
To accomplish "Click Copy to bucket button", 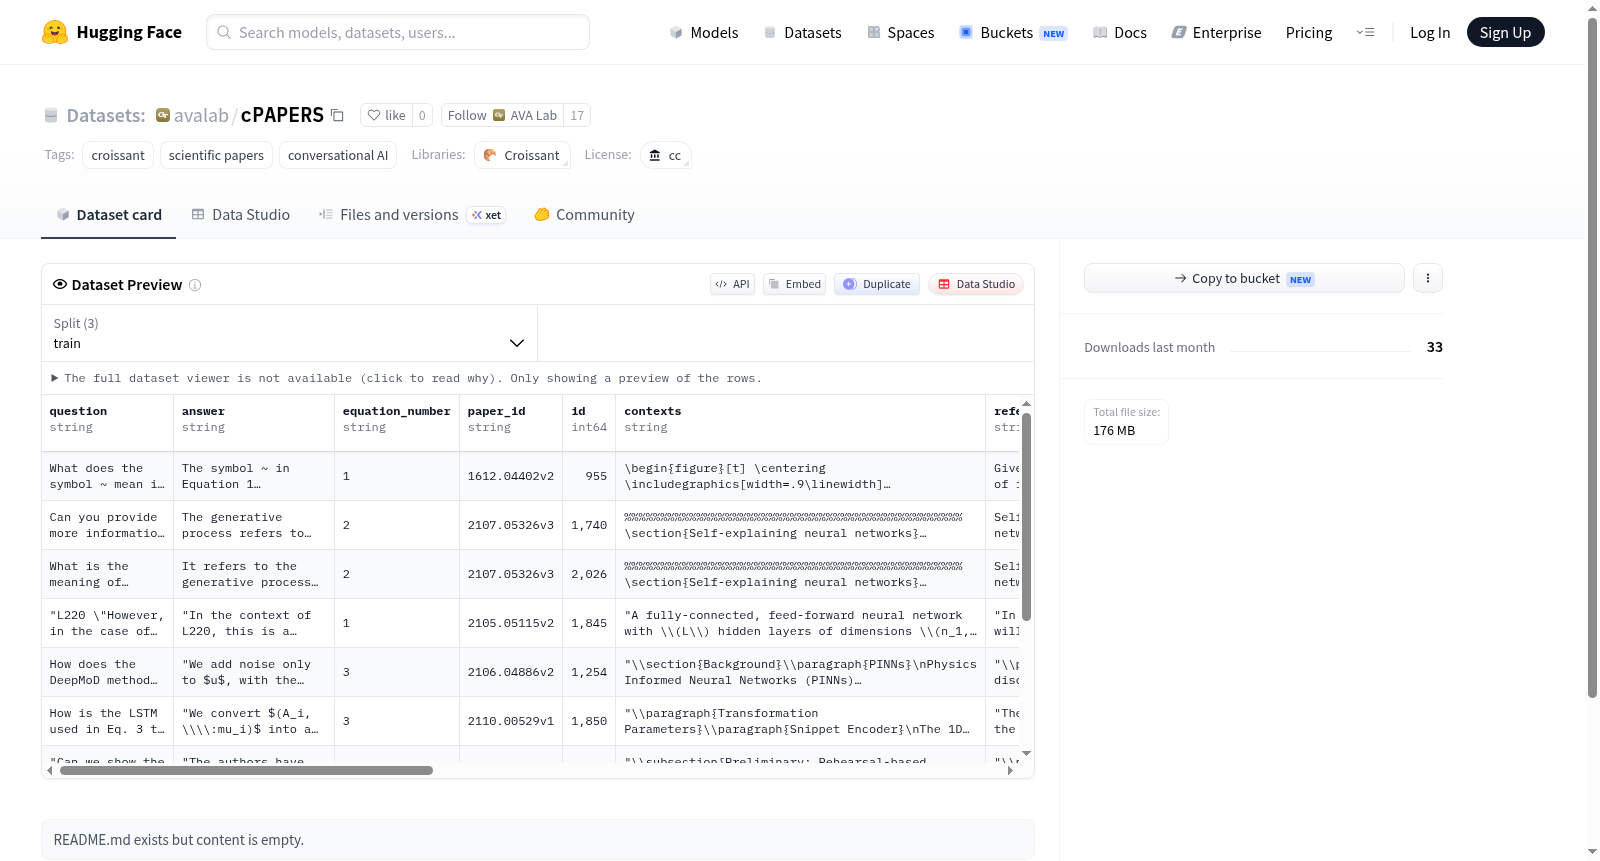I will (1244, 278).
